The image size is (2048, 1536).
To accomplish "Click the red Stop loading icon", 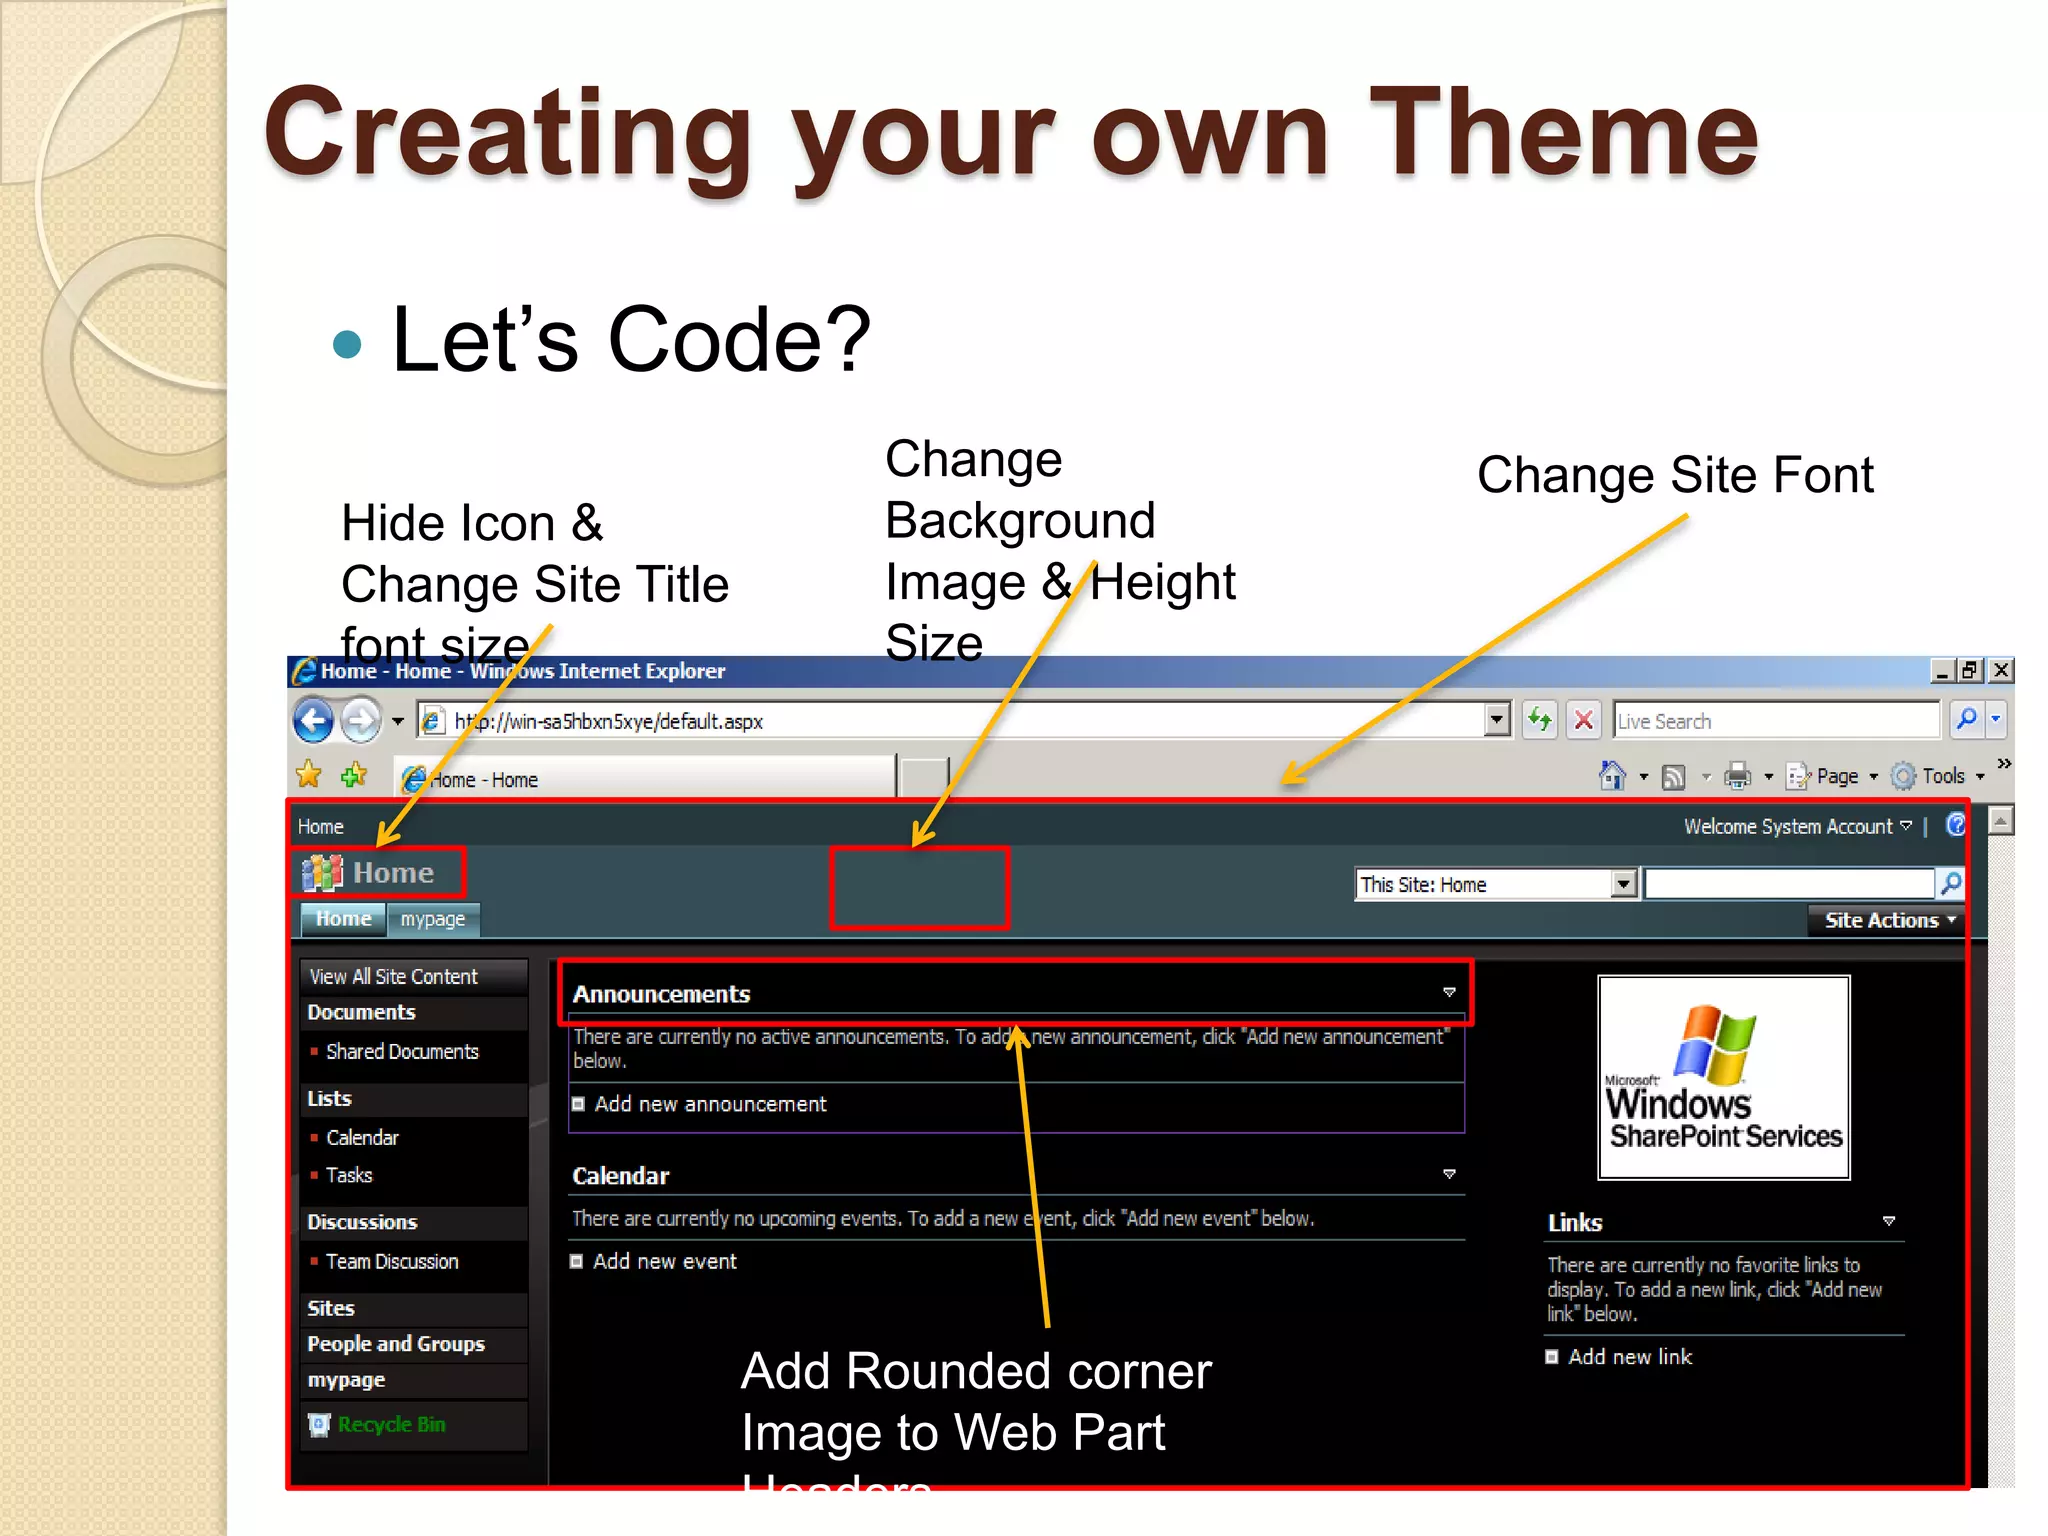I will [x=1584, y=720].
